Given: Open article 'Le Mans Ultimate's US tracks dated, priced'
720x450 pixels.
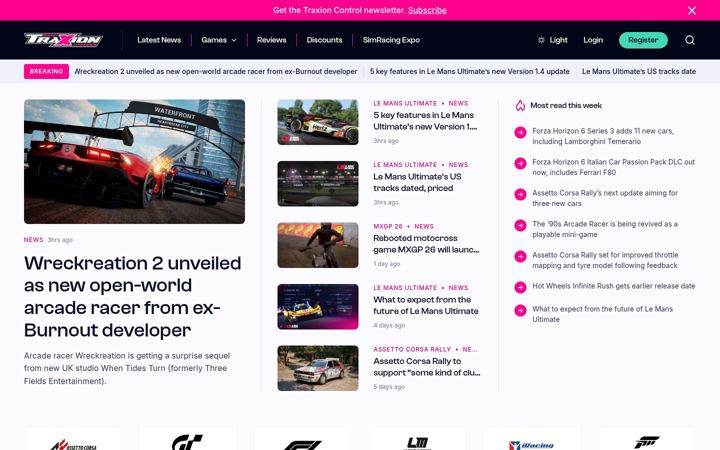Looking at the screenshot, I should click(x=417, y=182).
